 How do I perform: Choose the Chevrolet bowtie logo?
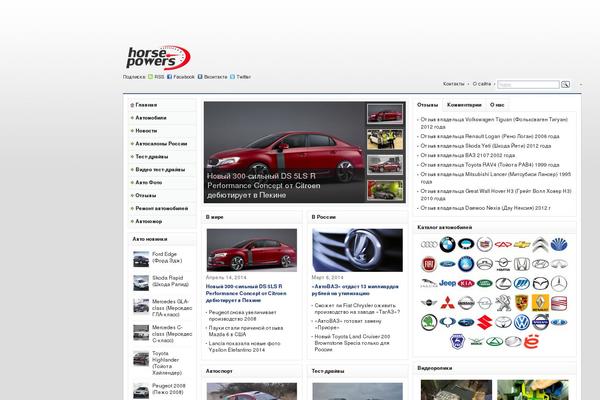tap(522, 245)
